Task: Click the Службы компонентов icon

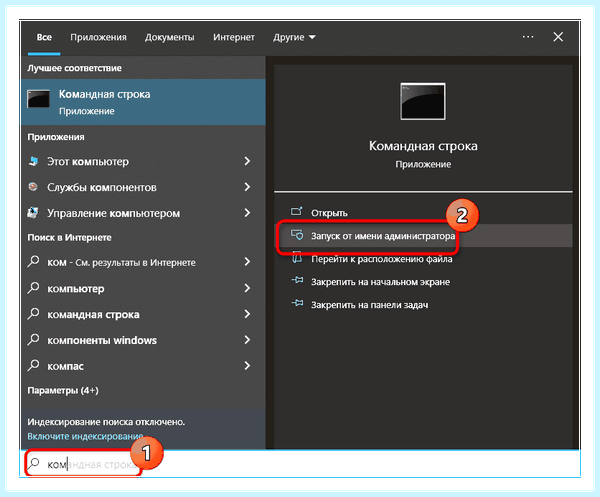Action: 33,187
